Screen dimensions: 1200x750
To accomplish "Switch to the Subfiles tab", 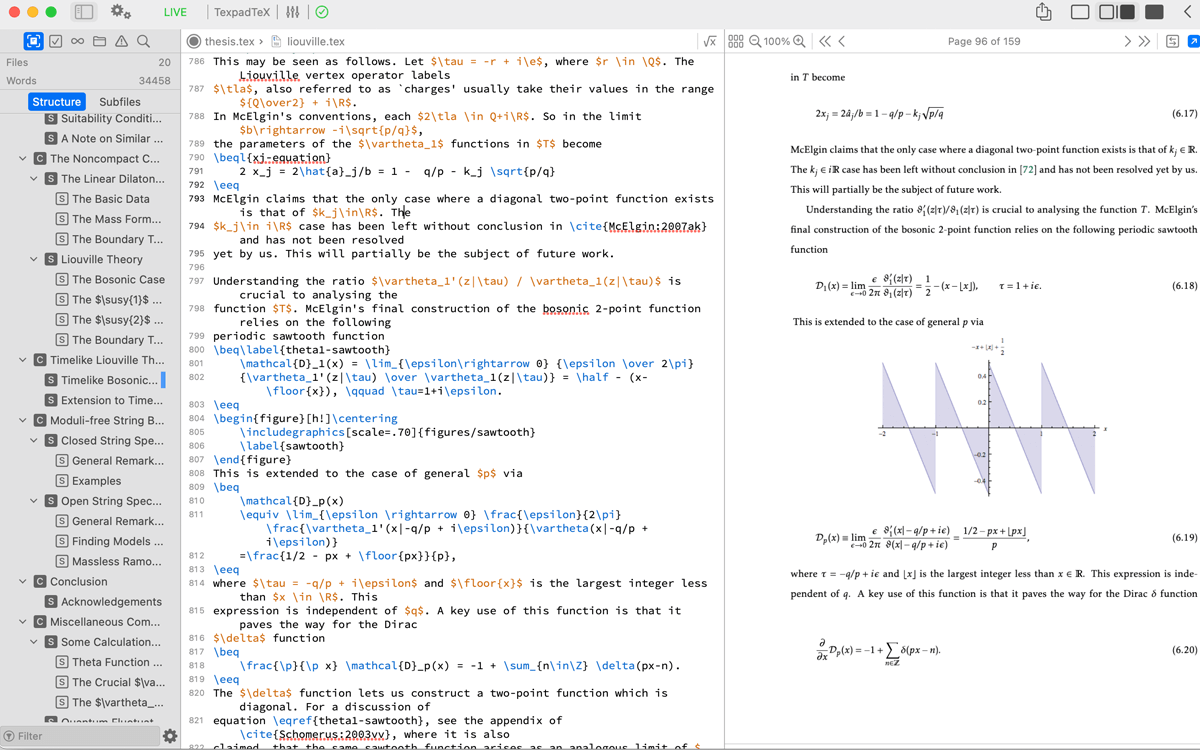I will coord(120,102).
